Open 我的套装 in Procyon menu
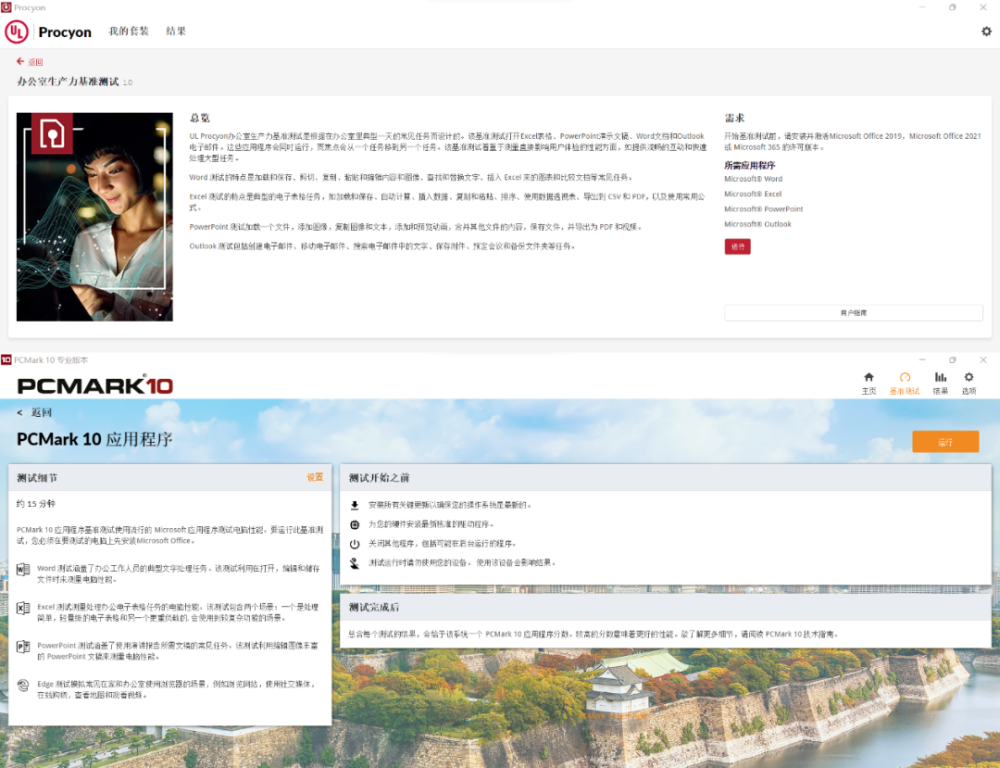The image size is (1000, 768). [x=129, y=31]
